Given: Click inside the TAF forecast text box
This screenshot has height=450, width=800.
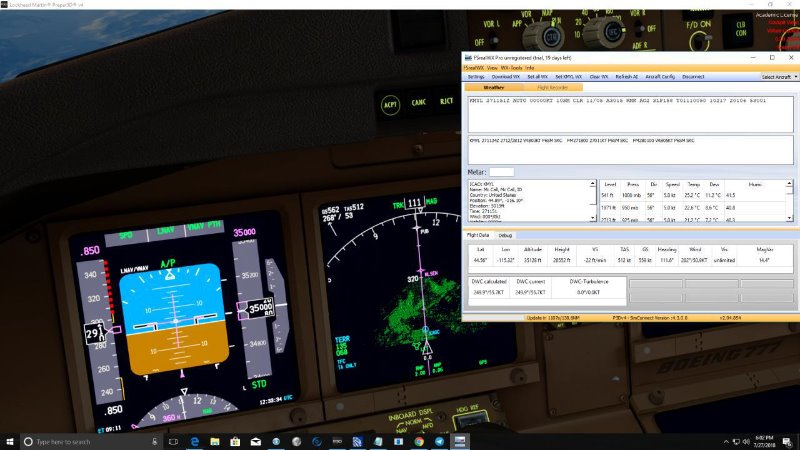Looking at the screenshot, I should pos(631,150).
